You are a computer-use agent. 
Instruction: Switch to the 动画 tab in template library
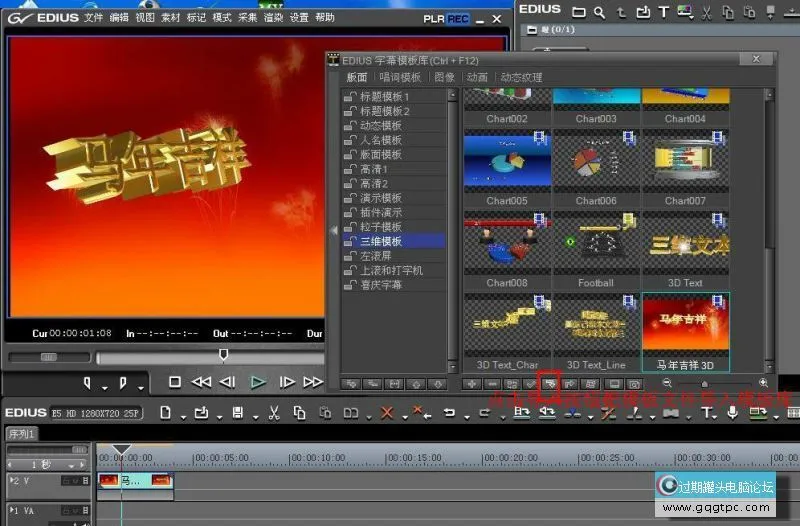[x=477, y=77]
